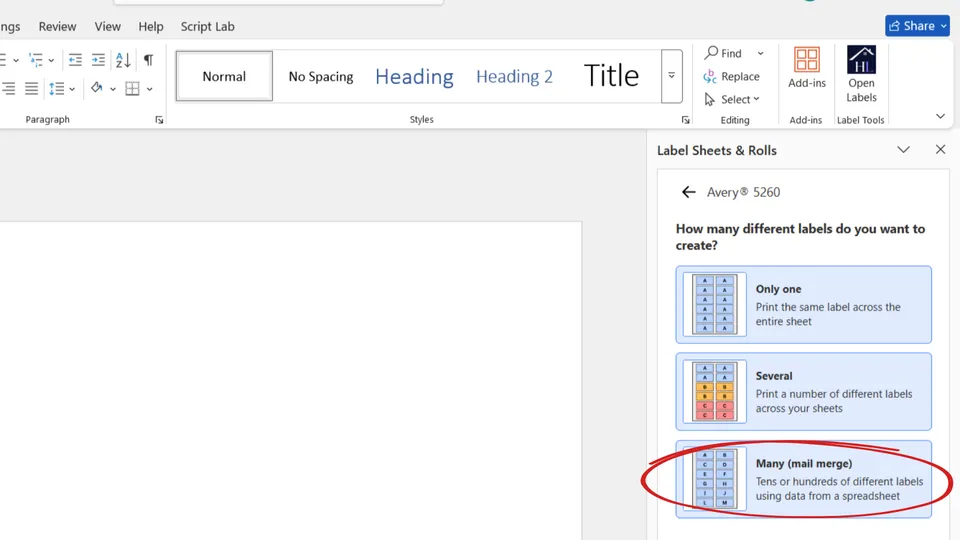
Task: Open Paragraph settings dialog launcher
Action: [x=159, y=120]
